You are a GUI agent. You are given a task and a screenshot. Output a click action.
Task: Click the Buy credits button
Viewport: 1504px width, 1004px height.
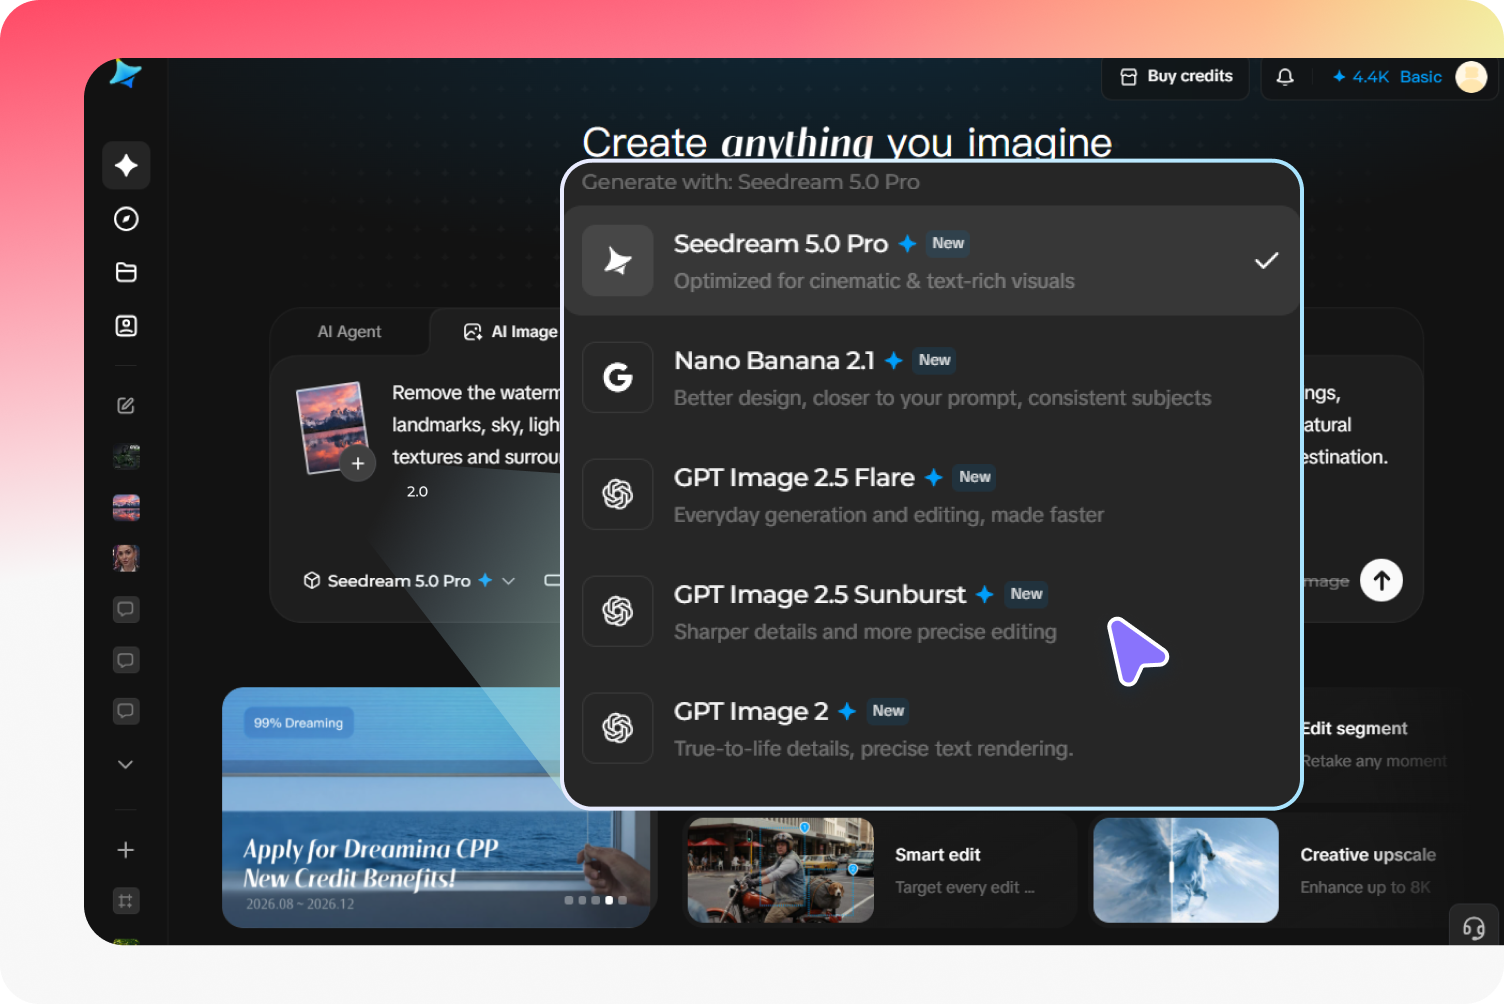pyautogui.click(x=1176, y=77)
